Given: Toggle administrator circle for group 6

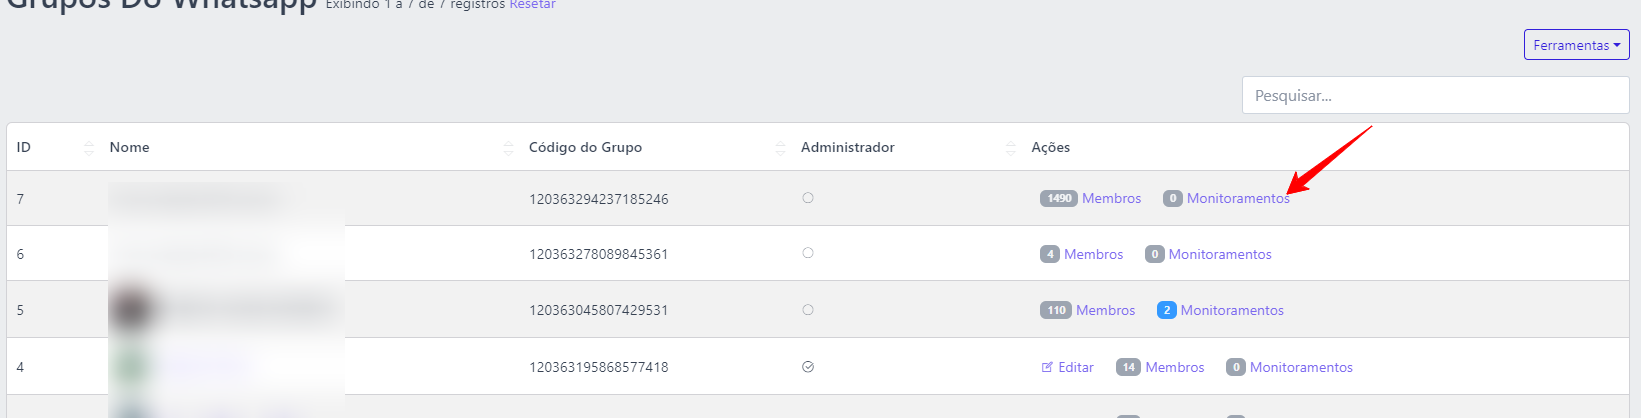Looking at the screenshot, I should click(808, 253).
